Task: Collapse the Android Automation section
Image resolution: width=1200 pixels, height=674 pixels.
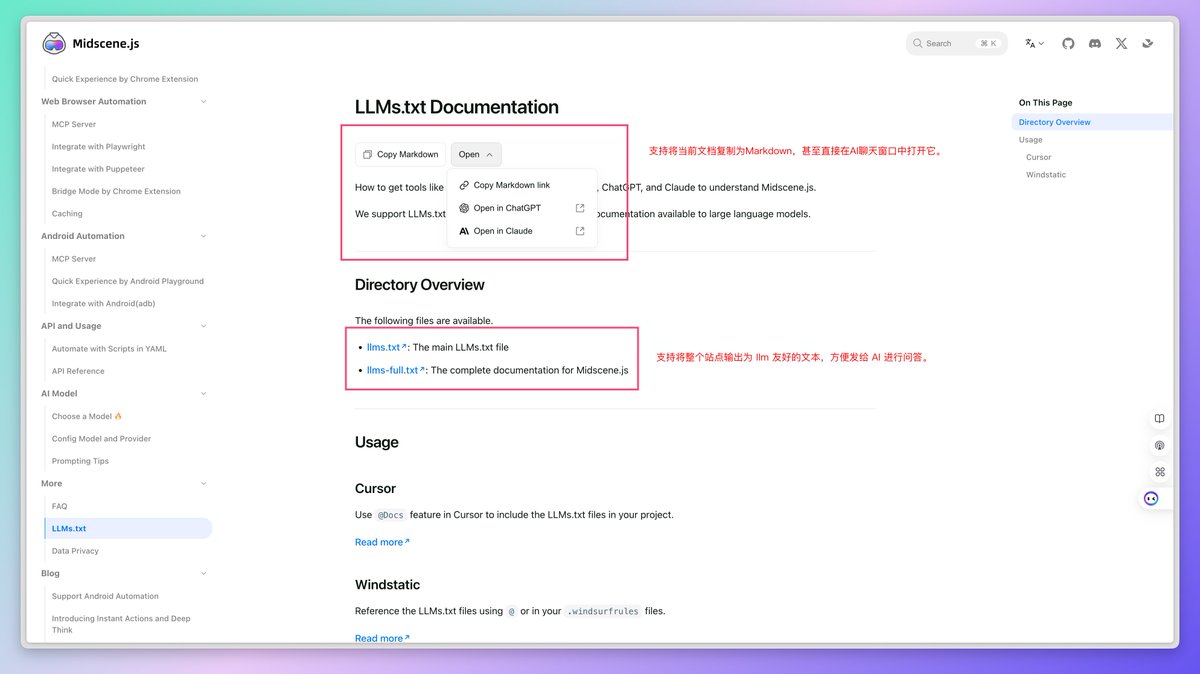Action: point(204,236)
